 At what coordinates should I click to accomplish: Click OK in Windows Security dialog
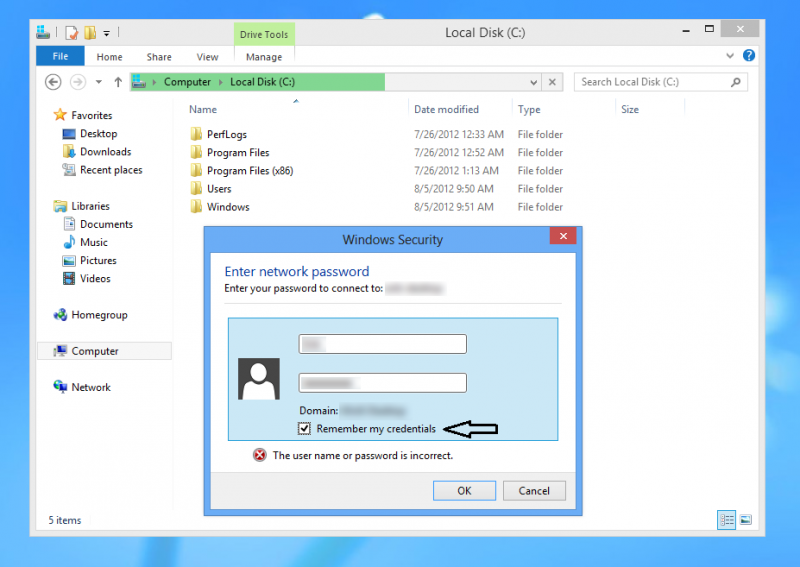464,490
